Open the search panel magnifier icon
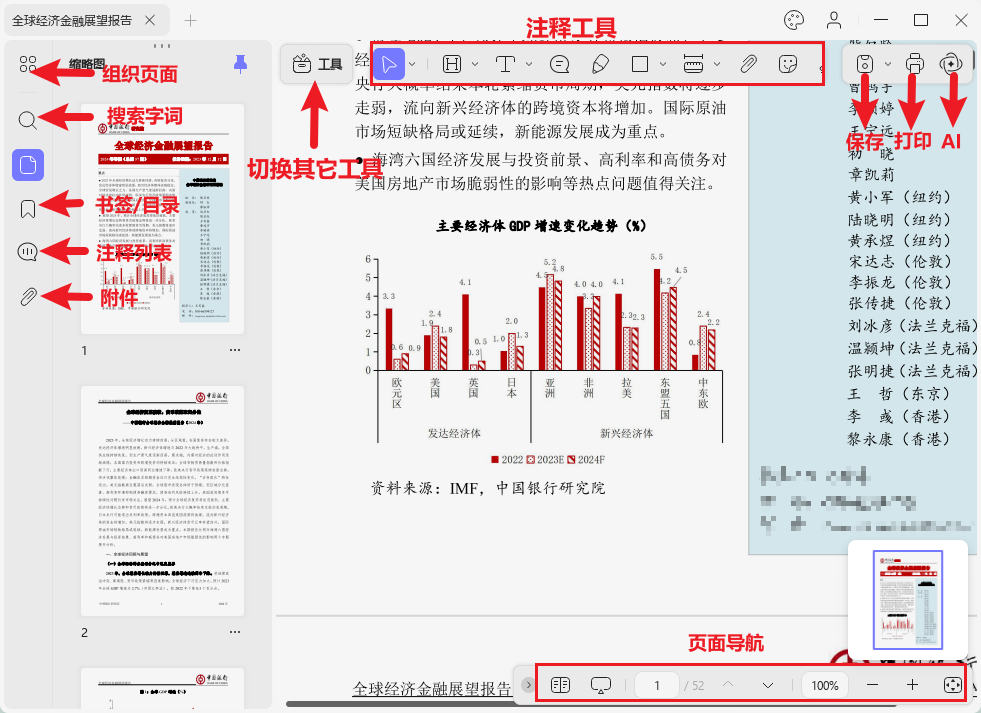The image size is (981, 713). click(28, 119)
